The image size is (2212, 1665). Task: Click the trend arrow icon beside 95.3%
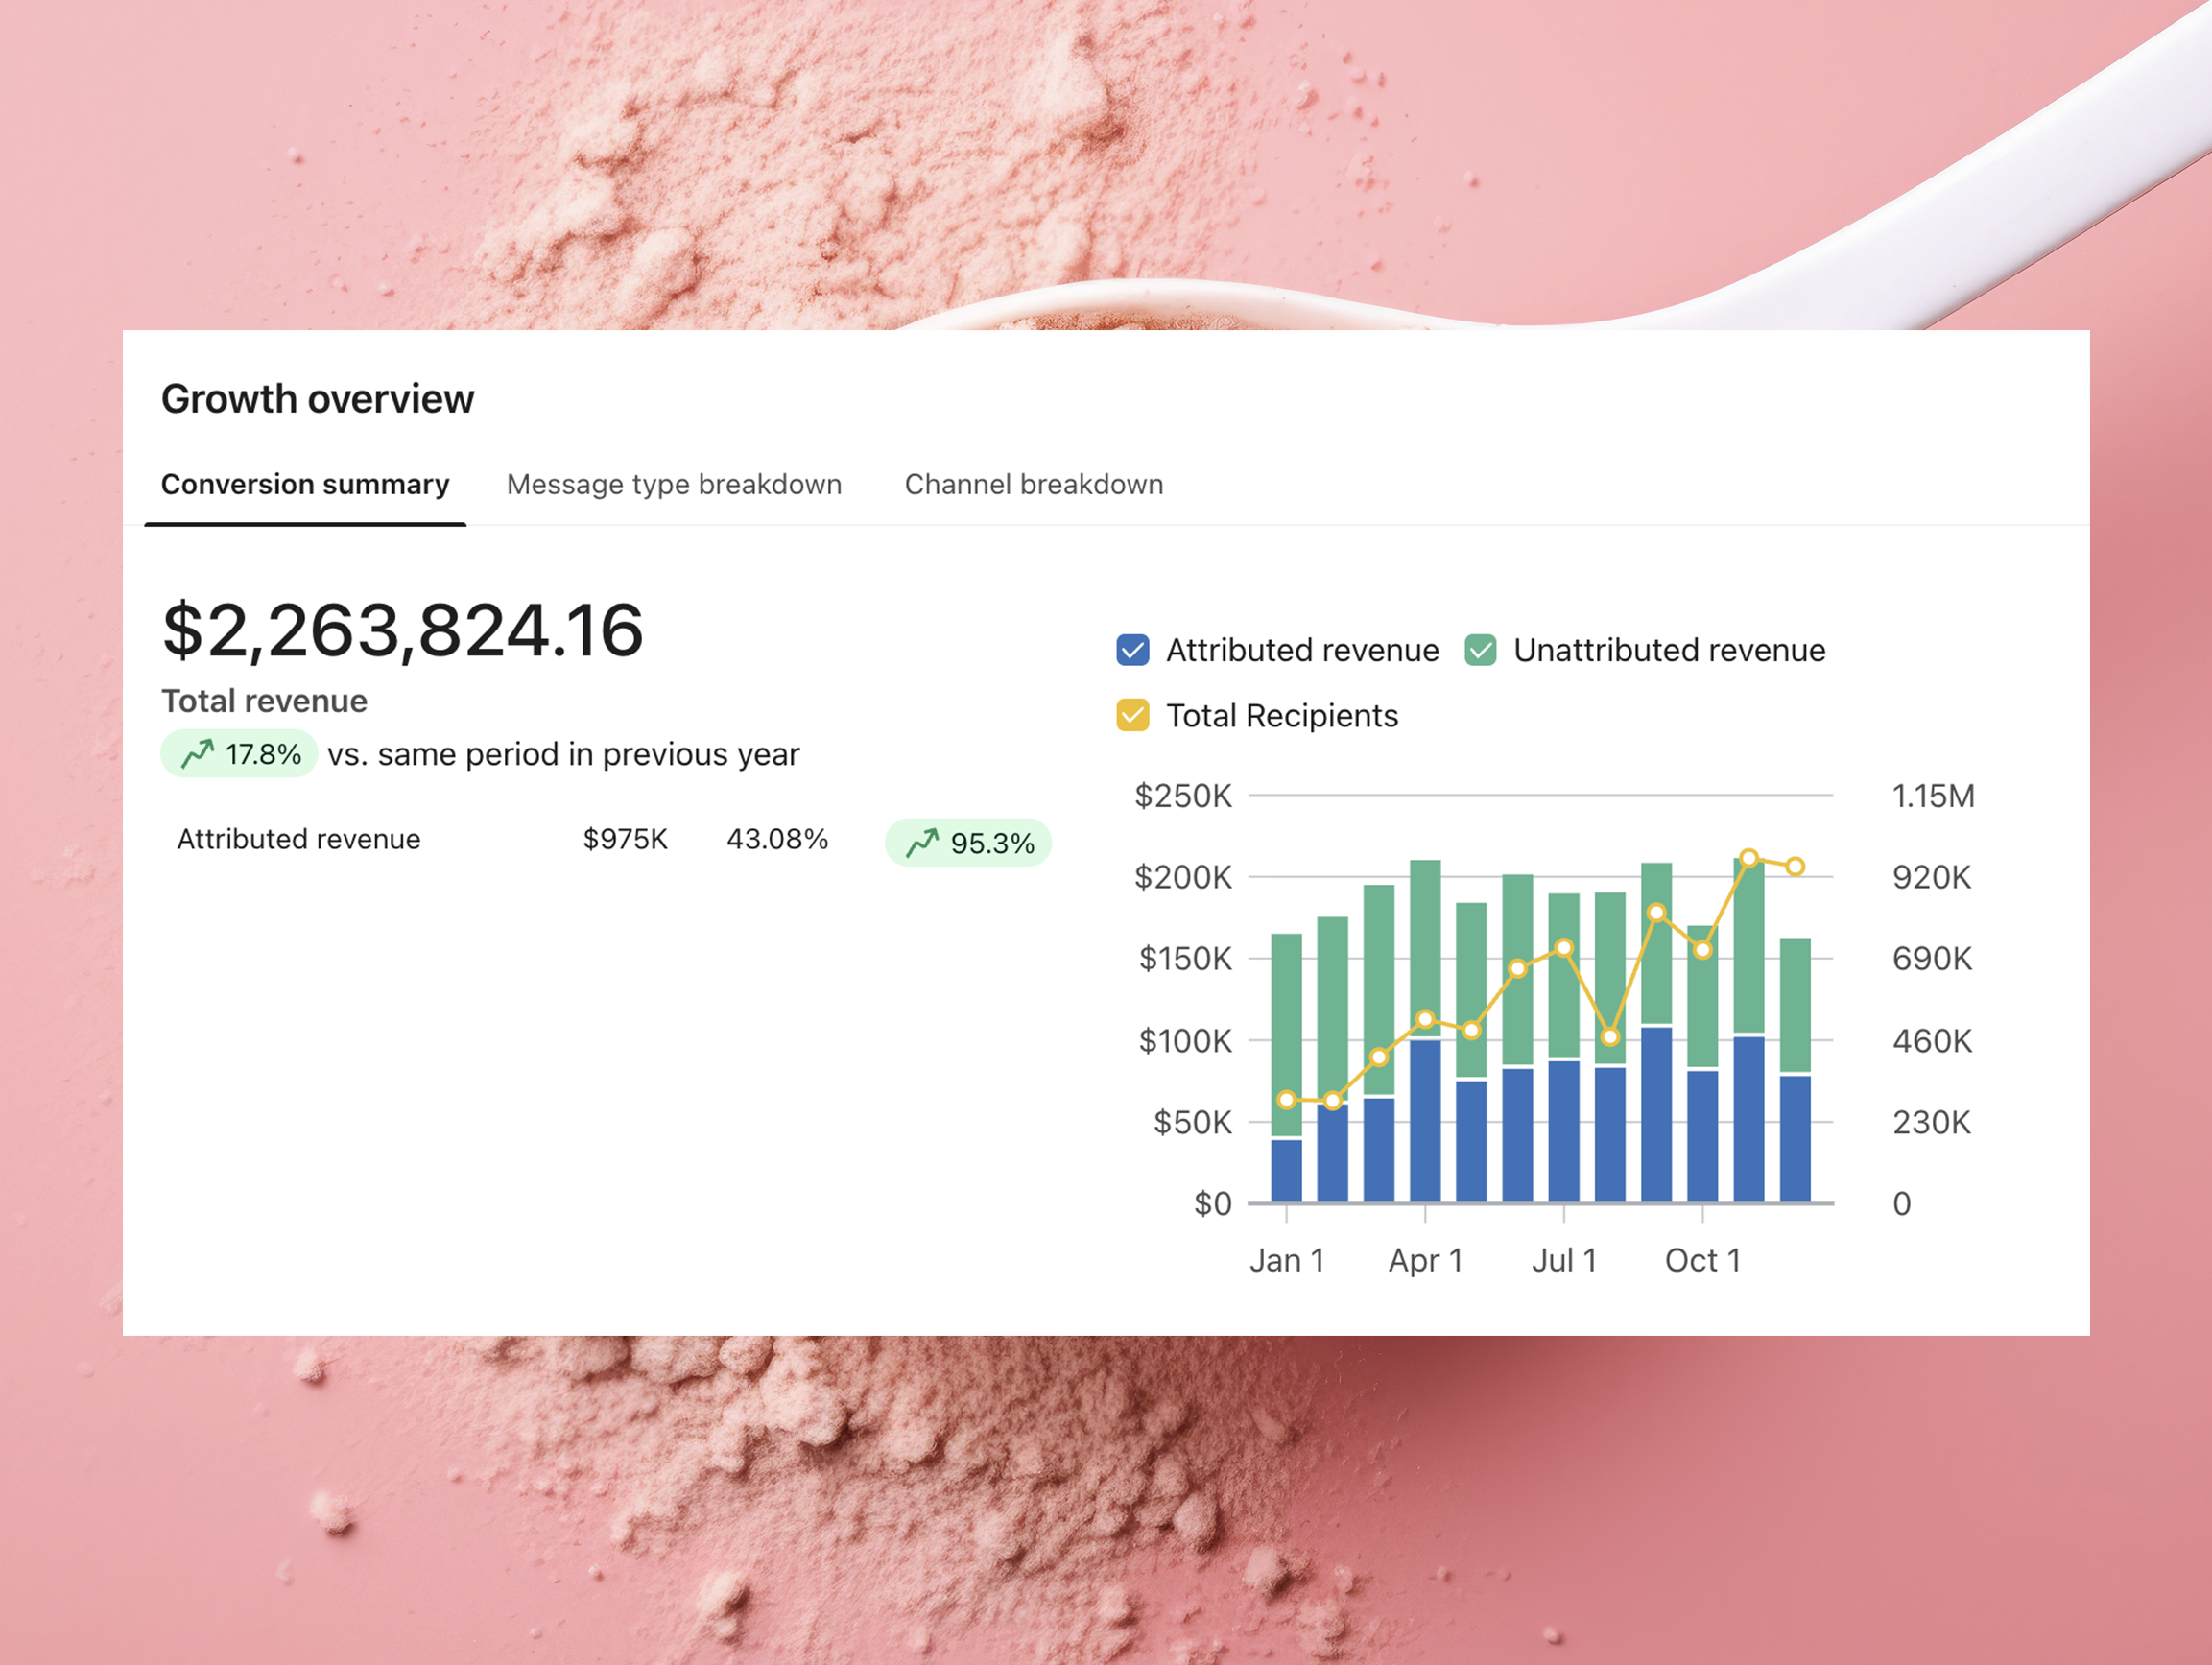[x=922, y=843]
